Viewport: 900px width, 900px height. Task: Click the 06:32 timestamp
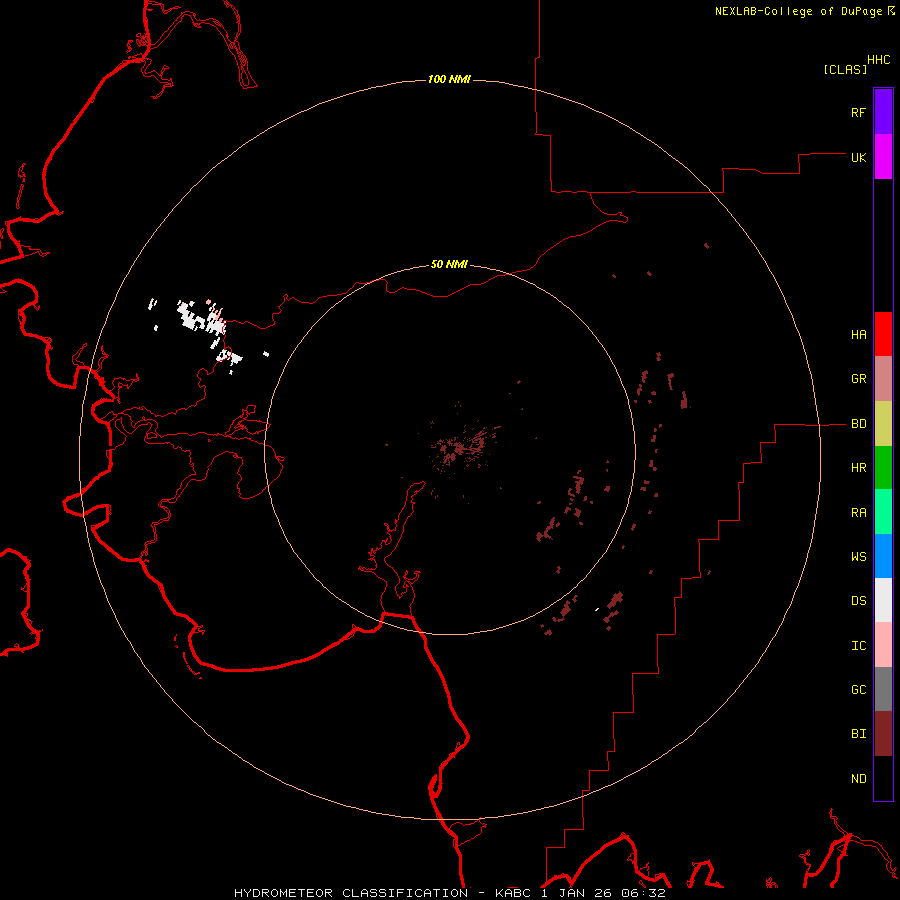pyautogui.click(x=643, y=893)
